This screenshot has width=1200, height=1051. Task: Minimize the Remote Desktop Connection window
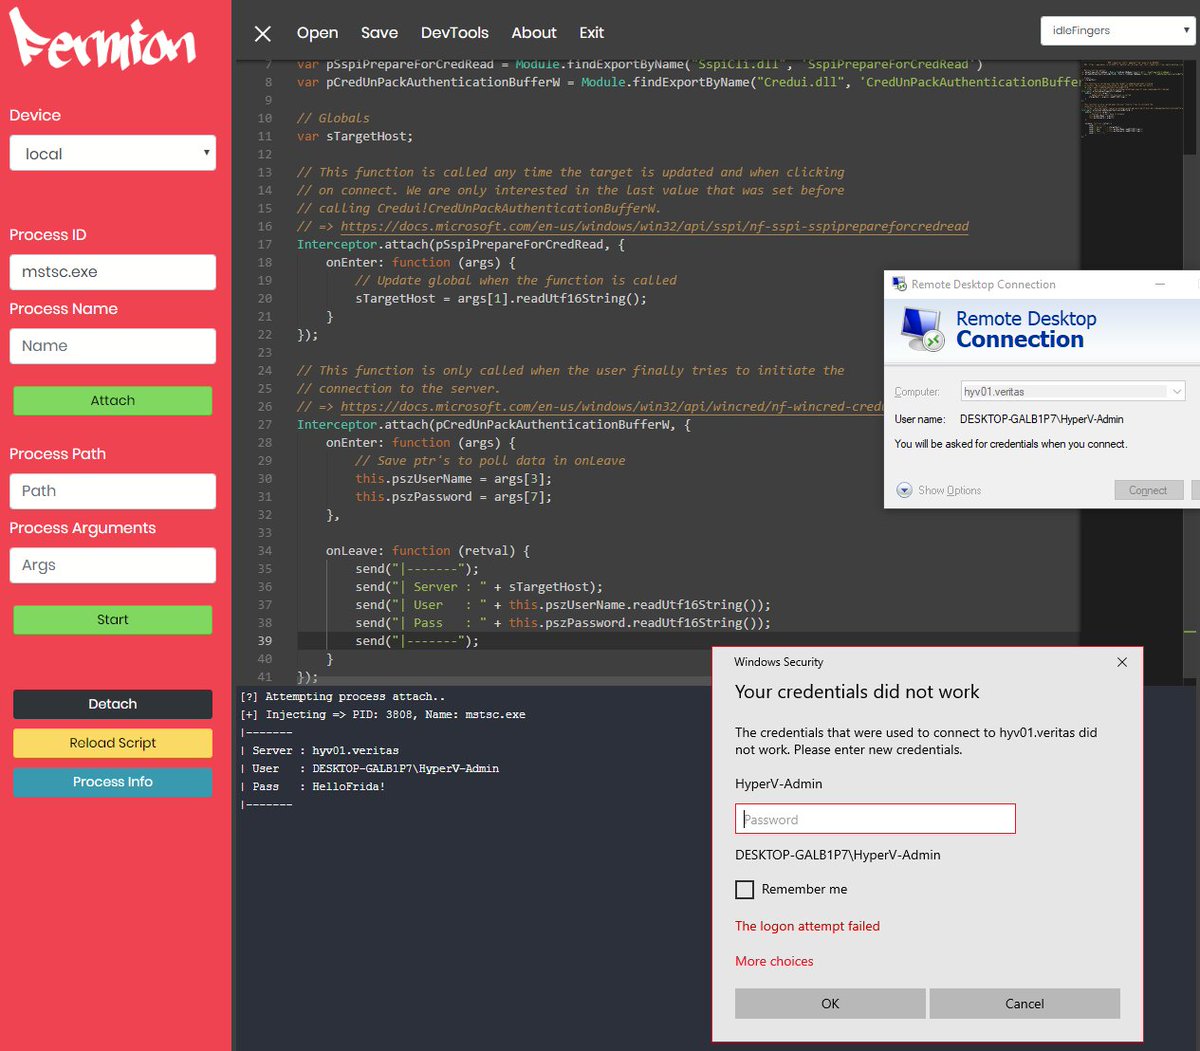point(1160,284)
